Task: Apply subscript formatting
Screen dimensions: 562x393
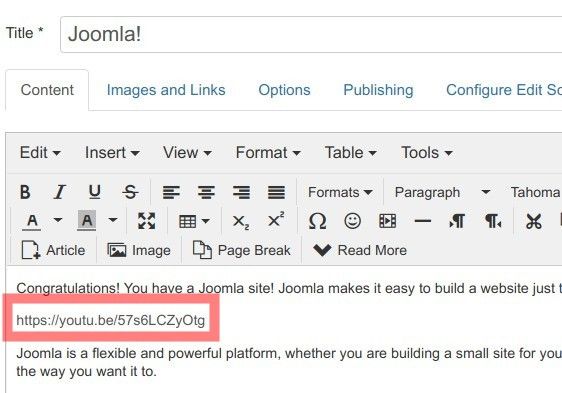Action: (240, 222)
